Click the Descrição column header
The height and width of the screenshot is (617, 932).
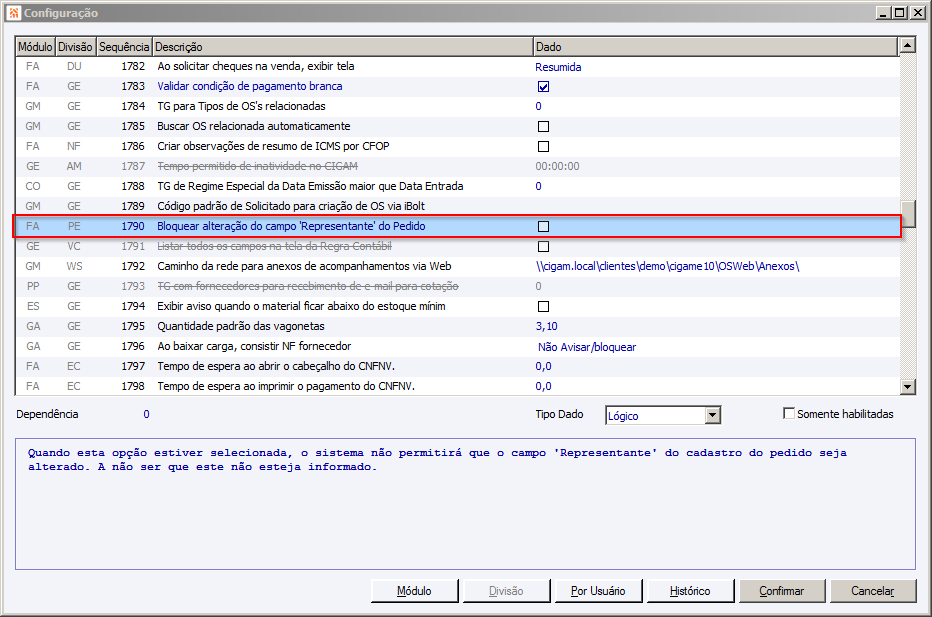(x=342, y=46)
